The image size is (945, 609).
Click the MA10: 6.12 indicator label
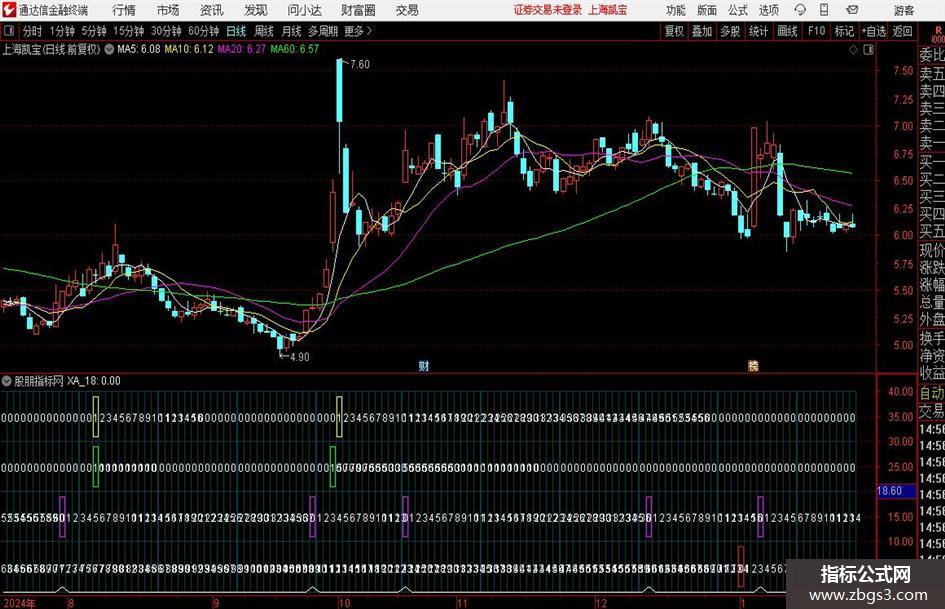(x=189, y=49)
